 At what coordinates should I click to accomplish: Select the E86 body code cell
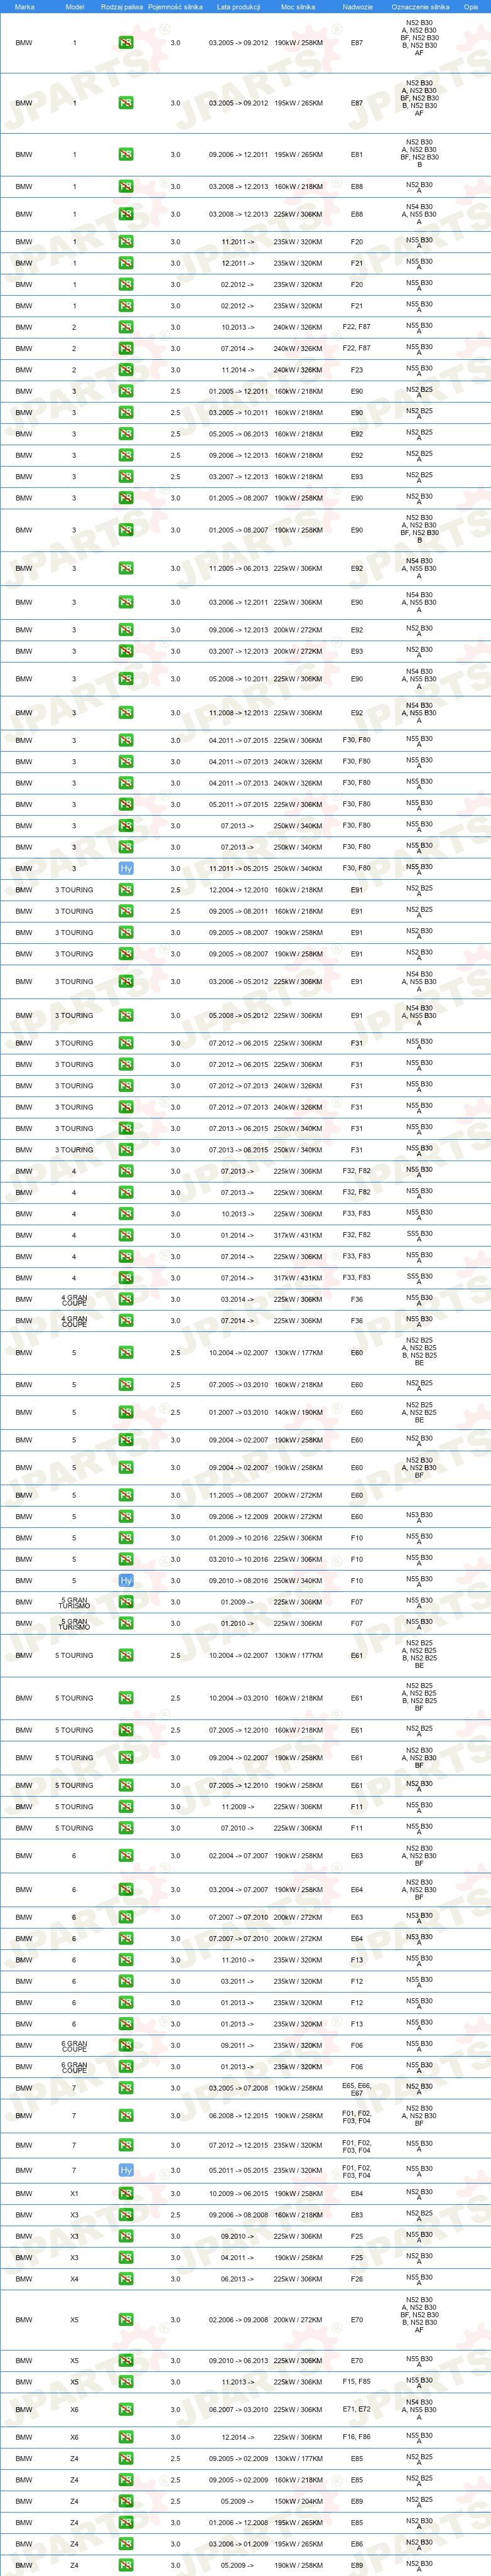[x=357, y=2543]
